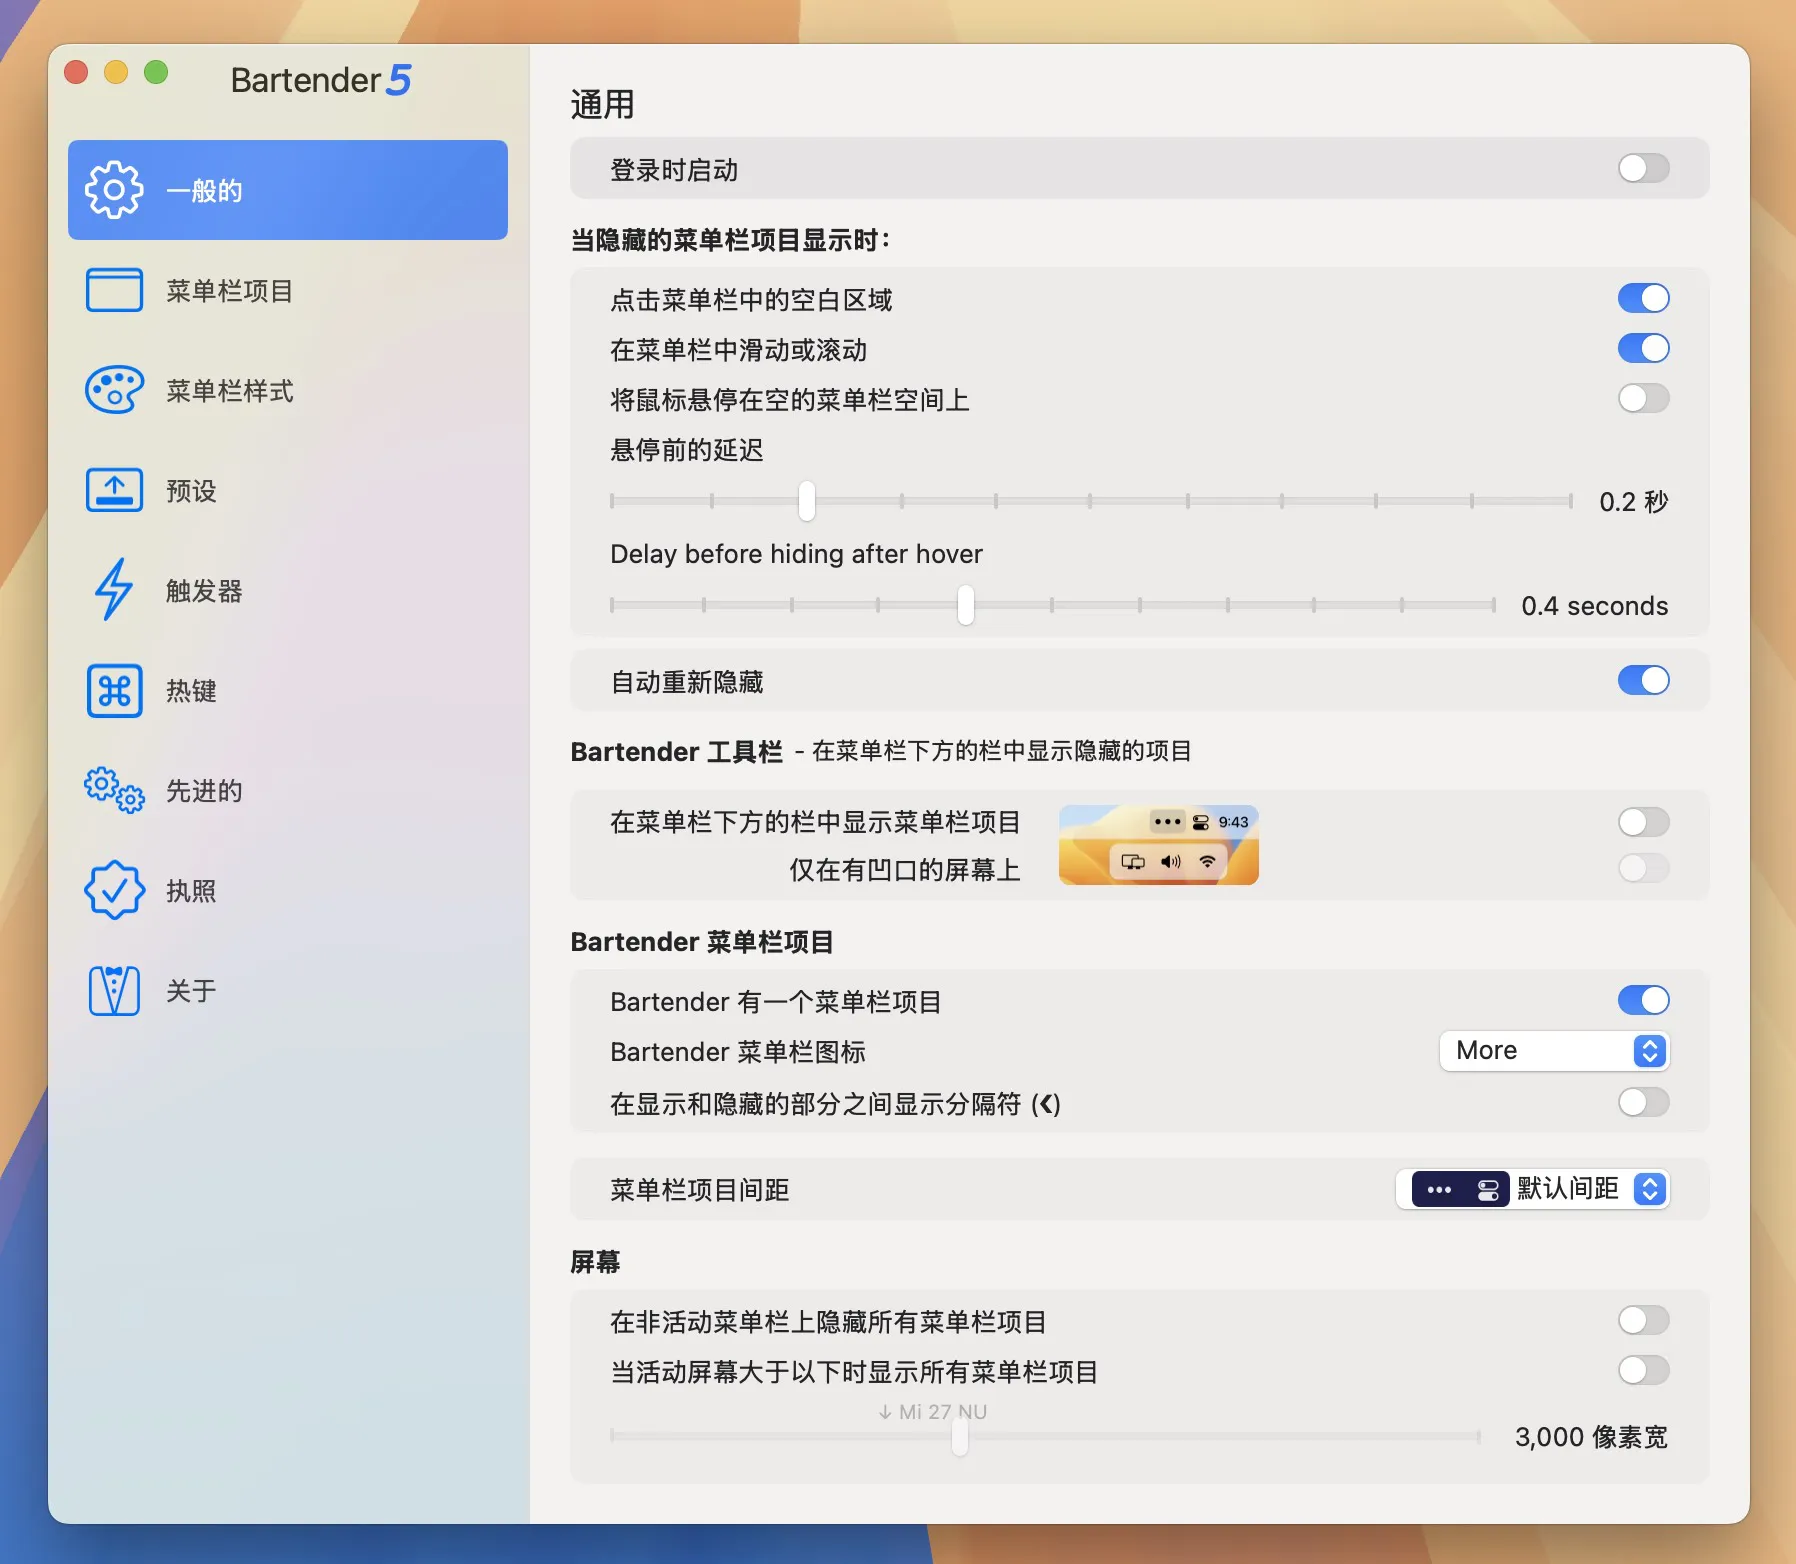
Task: Click the Bartender 5 logo title
Action: coord(321,80)
